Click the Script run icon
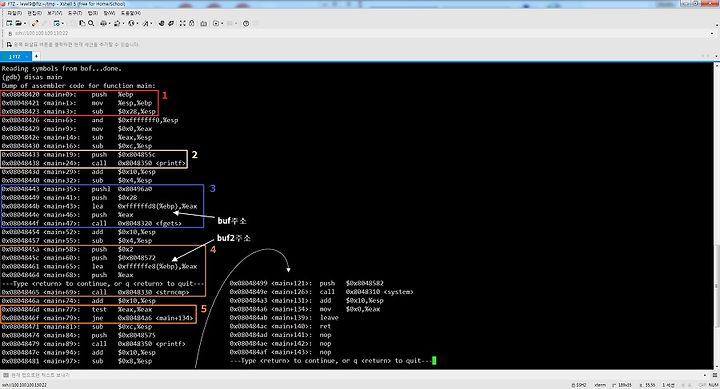Image resolution: width=720 pixels, height=389 pixels. click(216, 23)
